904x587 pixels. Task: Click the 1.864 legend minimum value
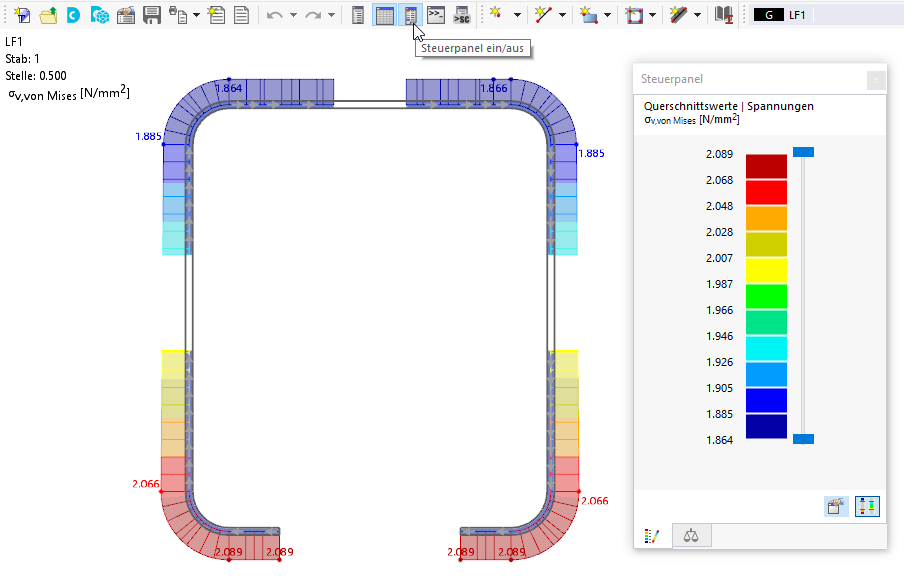point(719,440)
